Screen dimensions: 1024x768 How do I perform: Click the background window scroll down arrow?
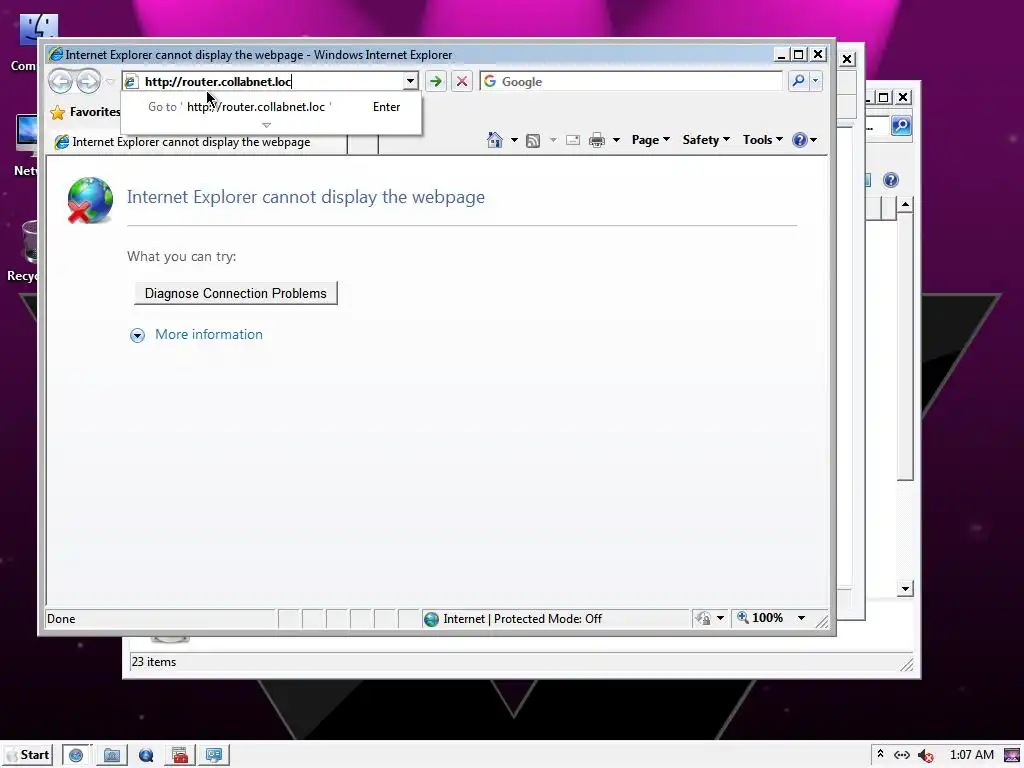click(x=905, y=588)
